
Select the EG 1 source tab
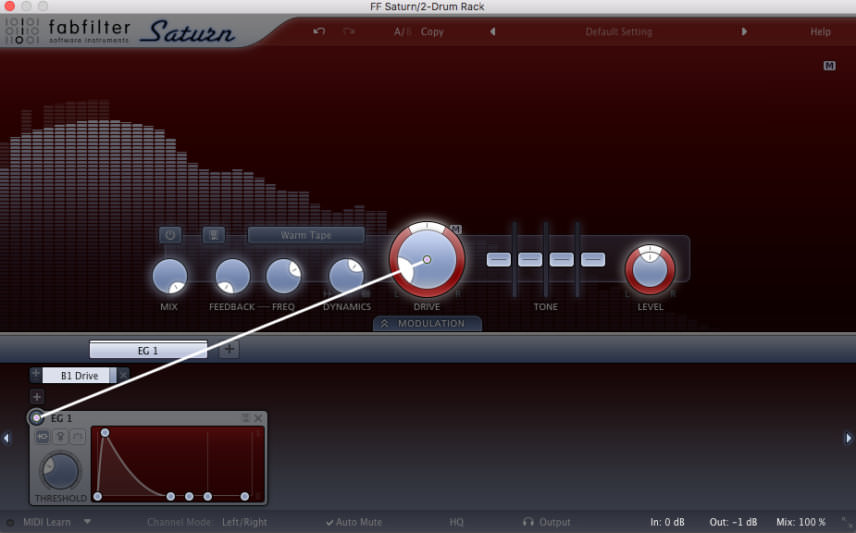148,350
